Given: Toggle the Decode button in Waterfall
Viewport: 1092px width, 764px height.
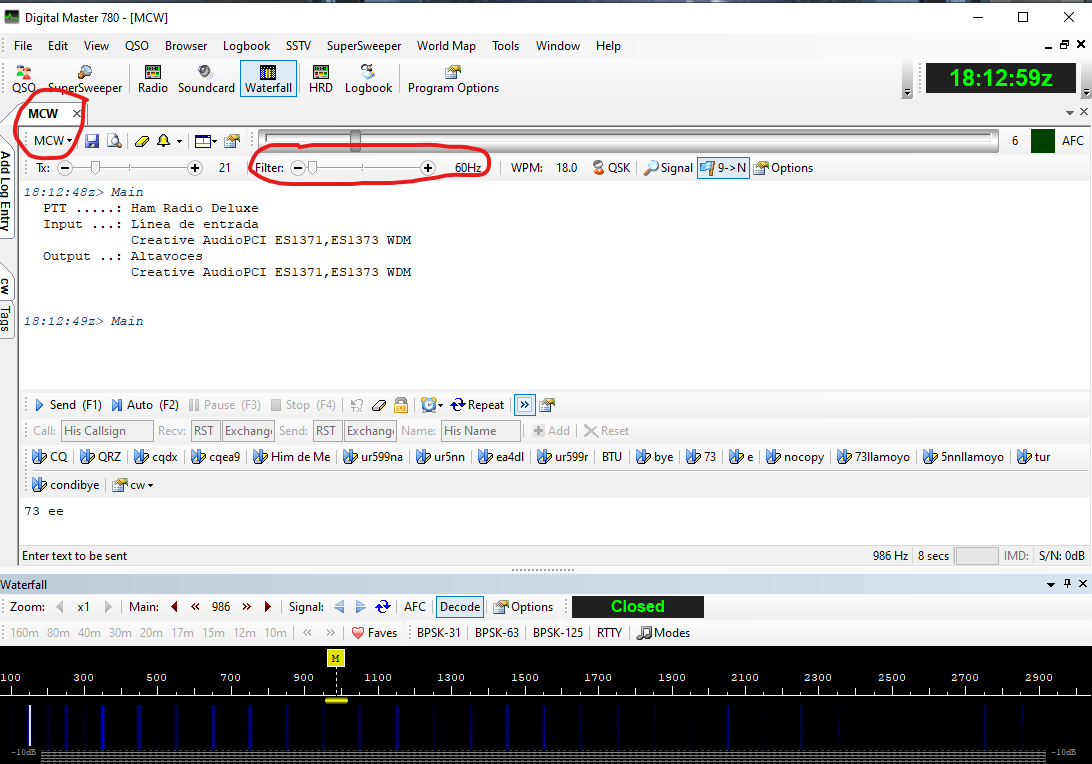Looking at the screenshot, I should pyautogui.click(x=460, y=607).
